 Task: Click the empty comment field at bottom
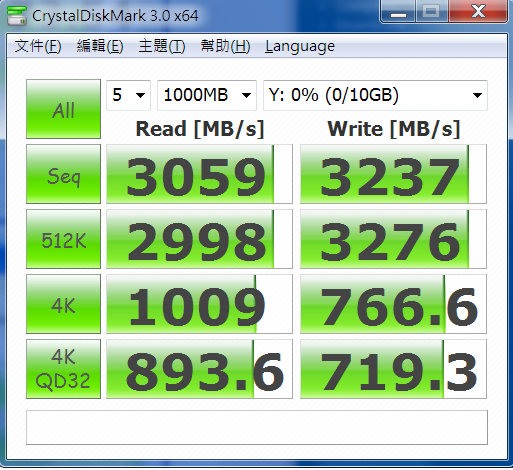(x=257, y=428)
